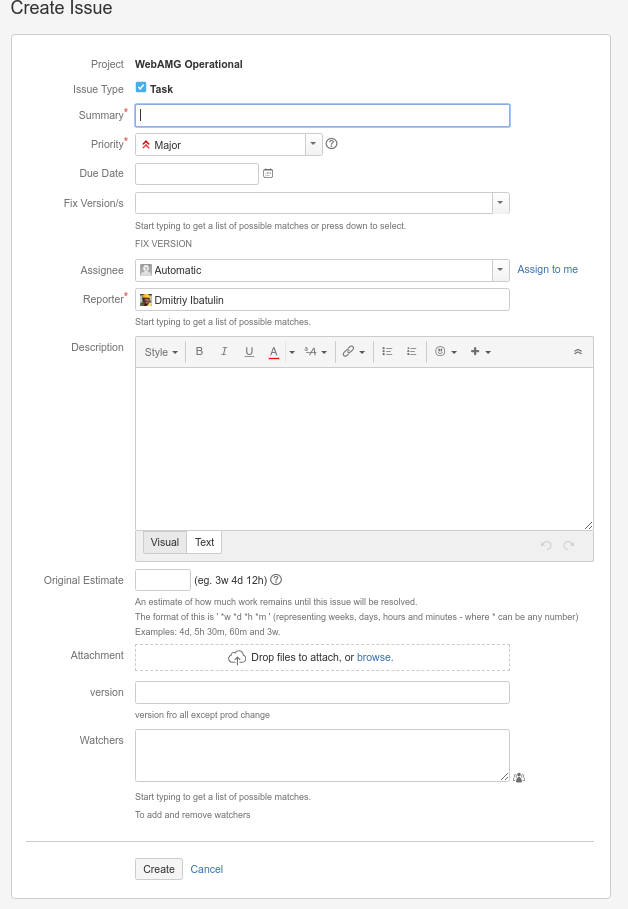628x909 pixels.
Task: Open the Priority dropdown showing Major
Action: click(313, 143)
